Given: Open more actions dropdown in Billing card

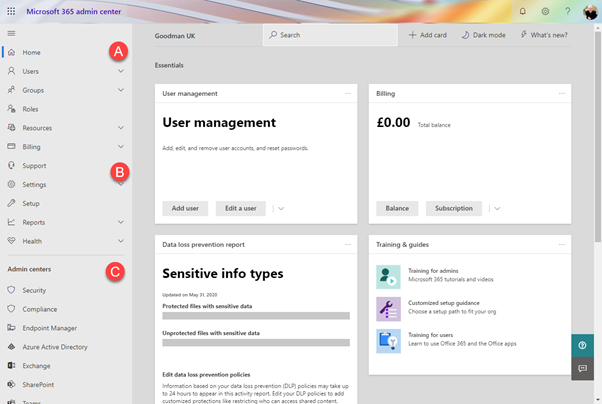Looking at the screenshot, I should click(x=497, y=209).
